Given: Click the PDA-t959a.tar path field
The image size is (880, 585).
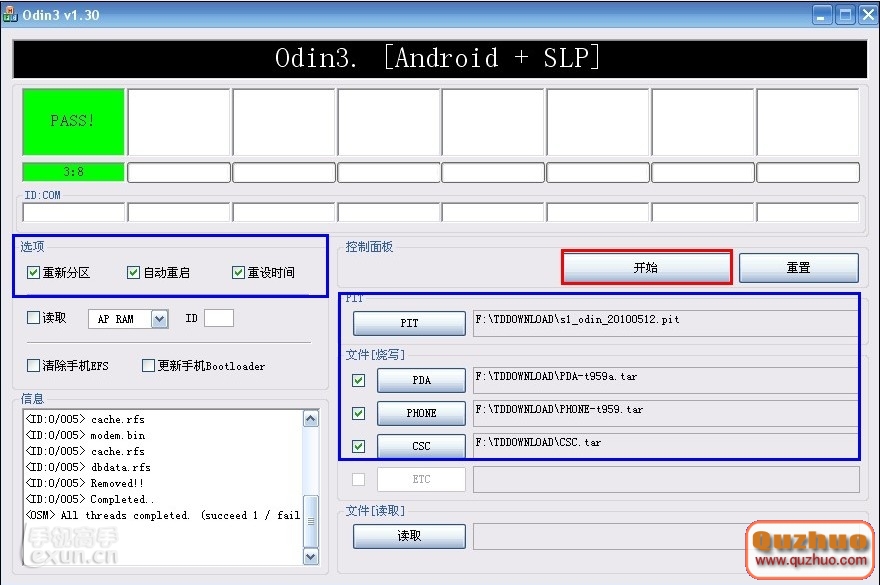Looking at the screenshot, I should [666, 380].
